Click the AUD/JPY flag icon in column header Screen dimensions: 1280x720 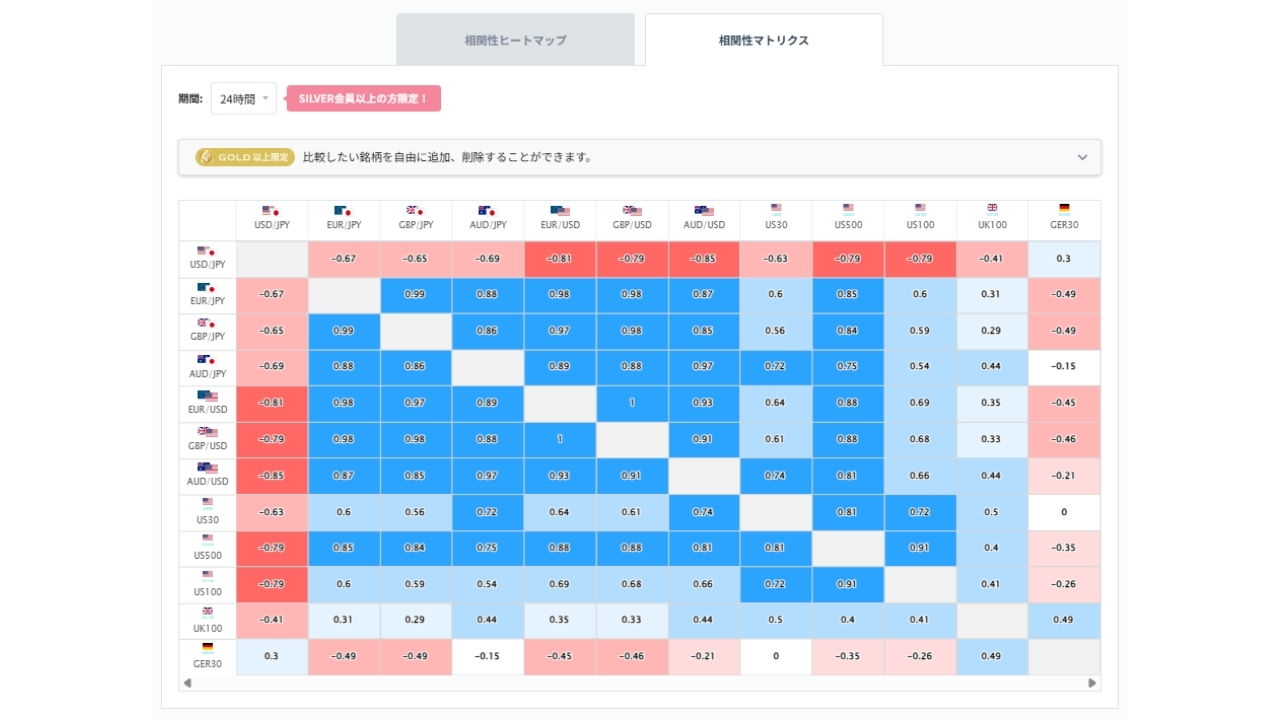tap(487, 211)
